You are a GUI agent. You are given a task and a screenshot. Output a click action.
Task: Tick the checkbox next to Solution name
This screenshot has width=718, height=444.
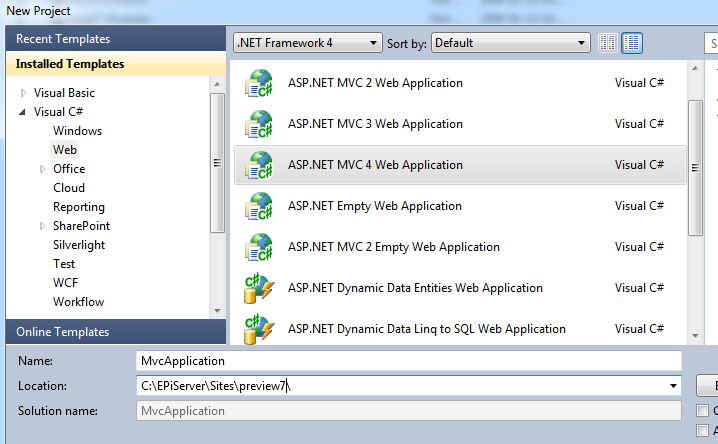(702, 411)
